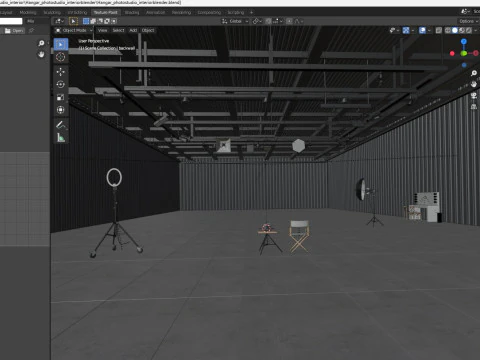Open the snapping options dropdown
The height and width of the screenshot is (360, 480).
(278, 21)
